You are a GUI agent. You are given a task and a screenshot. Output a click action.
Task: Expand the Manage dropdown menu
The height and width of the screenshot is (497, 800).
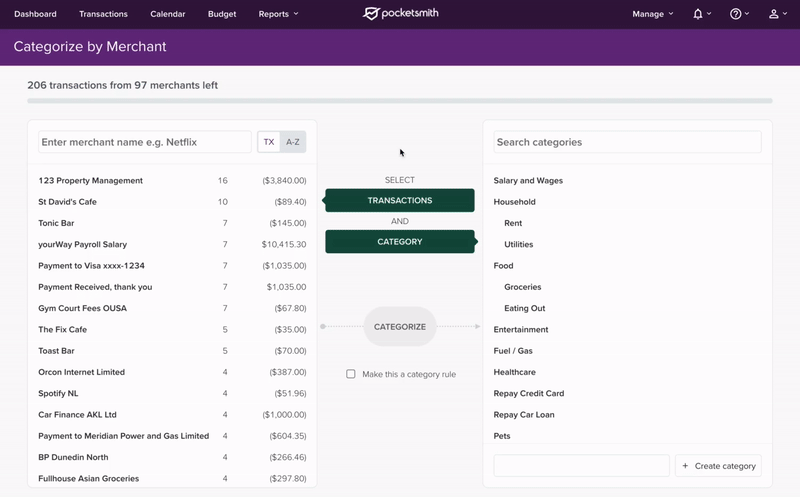click(x=652, y=14)
